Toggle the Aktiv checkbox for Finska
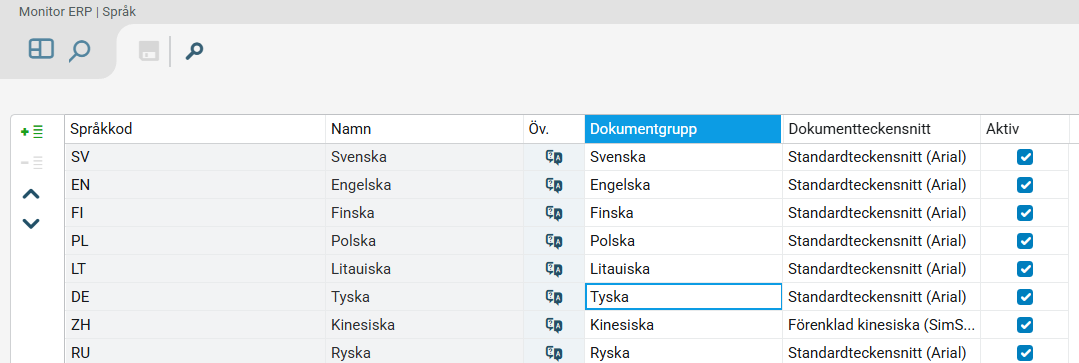1079x363 pixels. click(x=1025, y=213)
